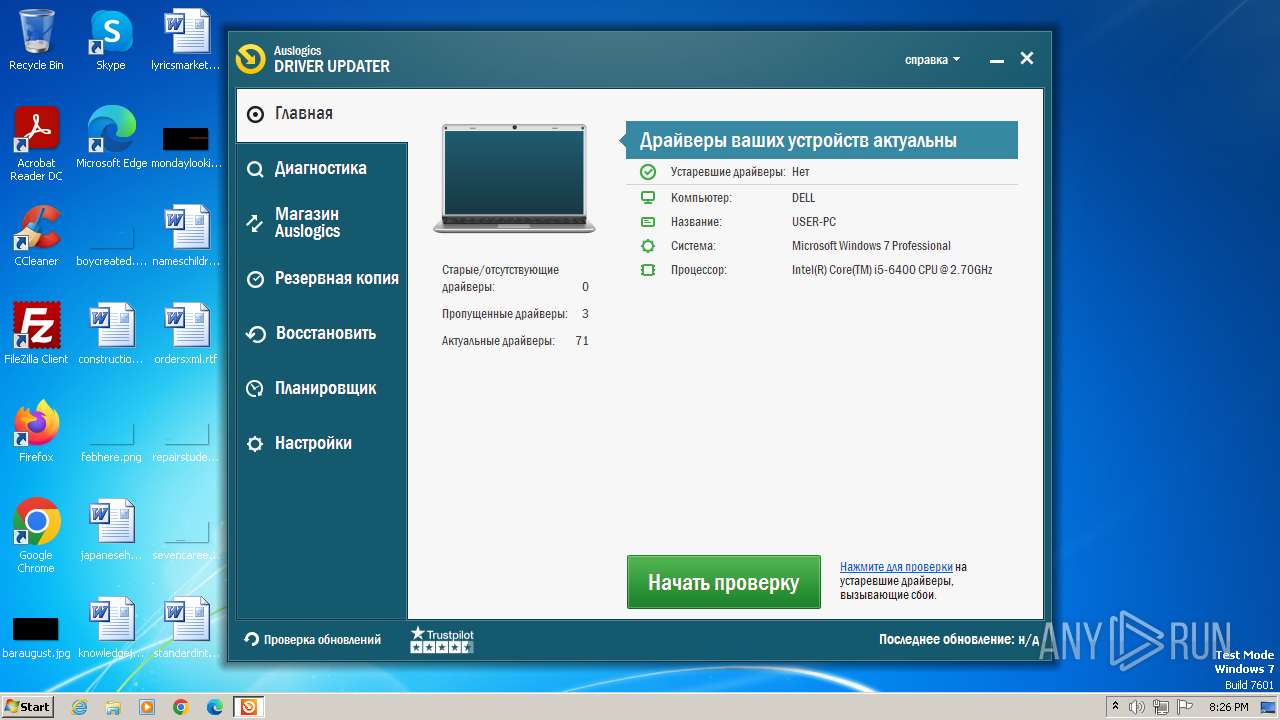Screen dimensions: 1280x720
Task: Select the ordersxml.rtf desktop file
Action: (x=186, y=334)
